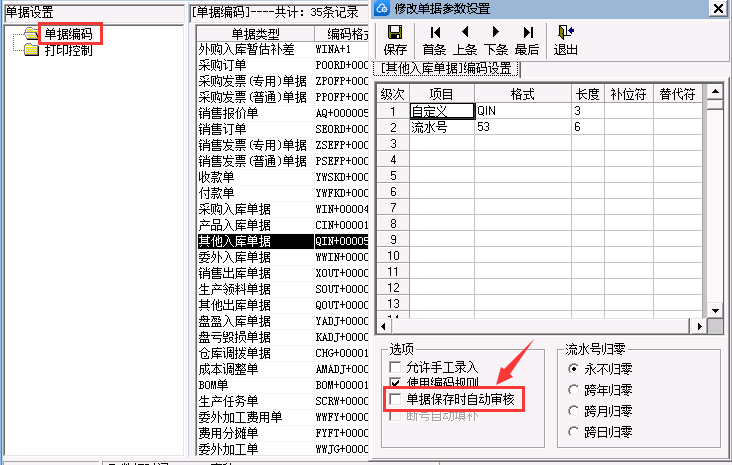Uncheck 使用编码规则 checkbox

click(x=395, y=382)
